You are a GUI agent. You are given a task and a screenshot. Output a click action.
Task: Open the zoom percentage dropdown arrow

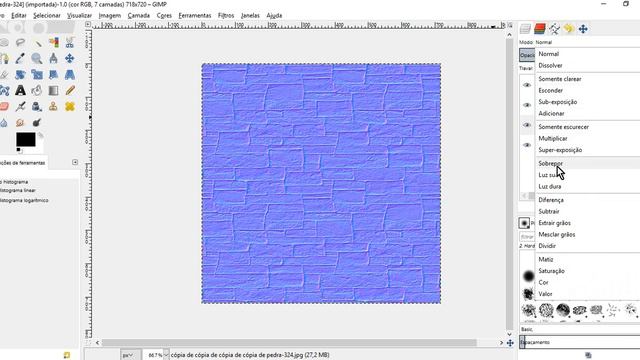click(166, 355)
